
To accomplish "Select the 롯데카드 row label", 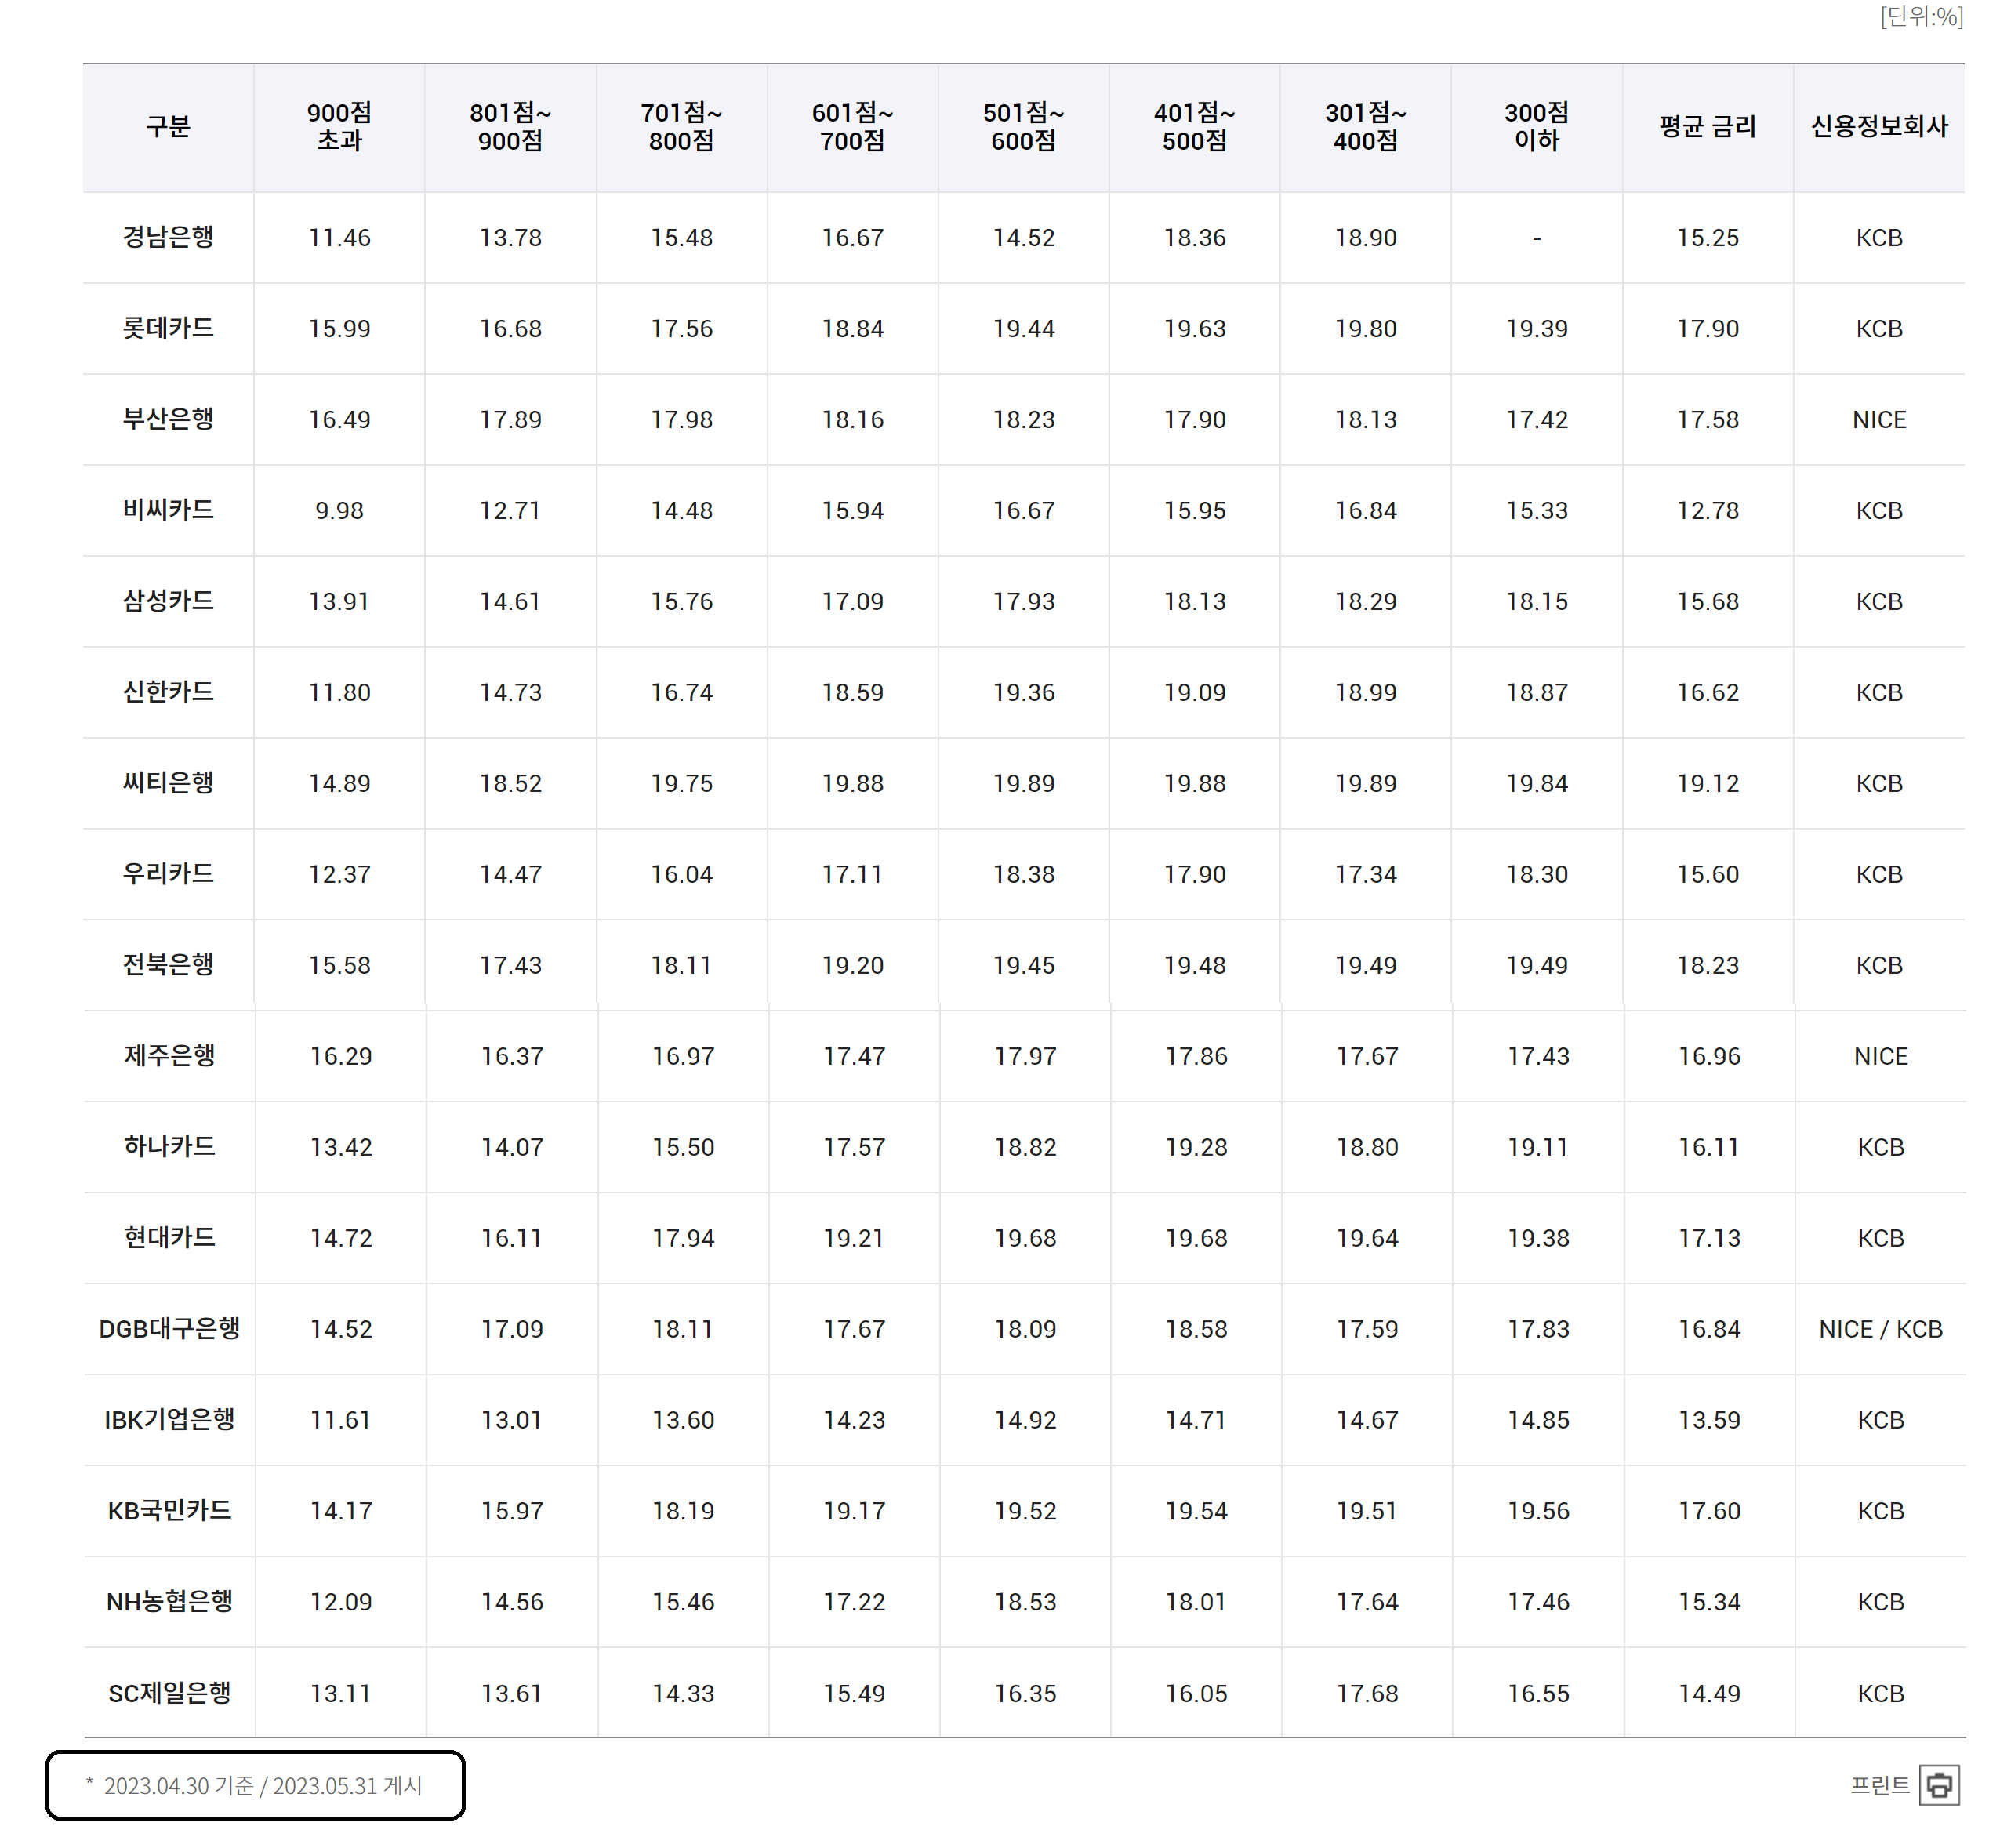I will point(168,329).
